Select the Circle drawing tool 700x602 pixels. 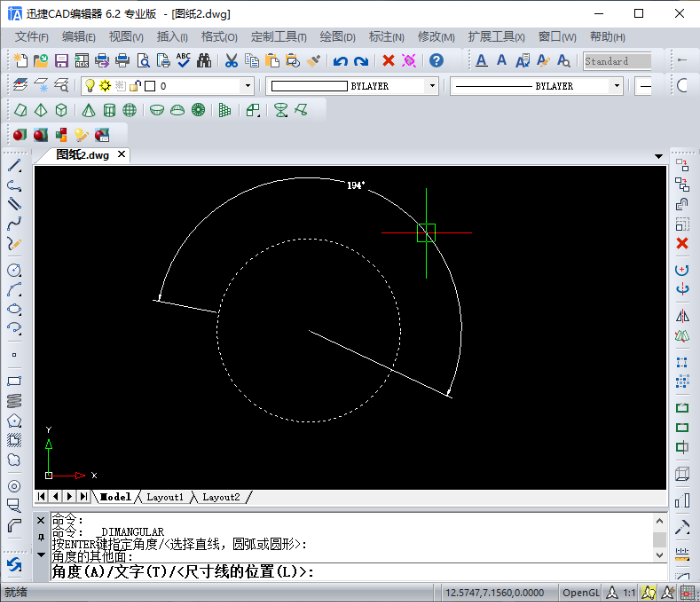(x=14, y=270)
